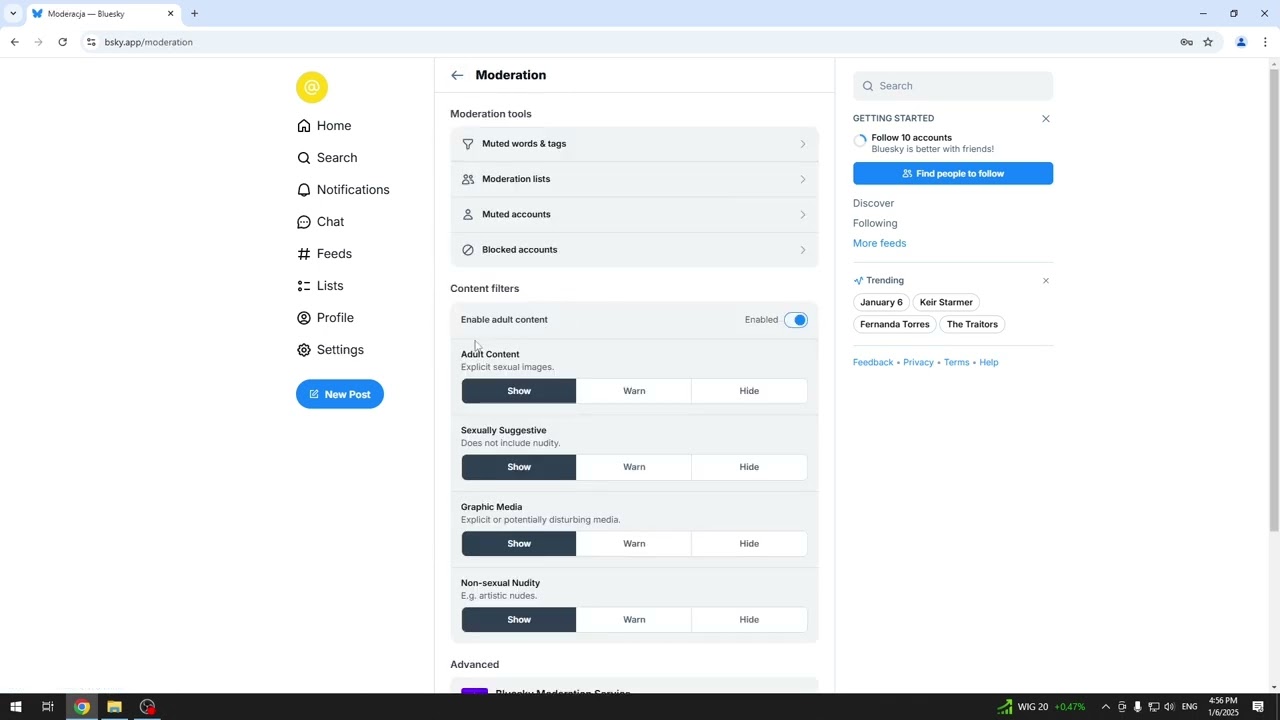Open More feeds link
This screenshot has width=1280, height=720.
[879, 243]
